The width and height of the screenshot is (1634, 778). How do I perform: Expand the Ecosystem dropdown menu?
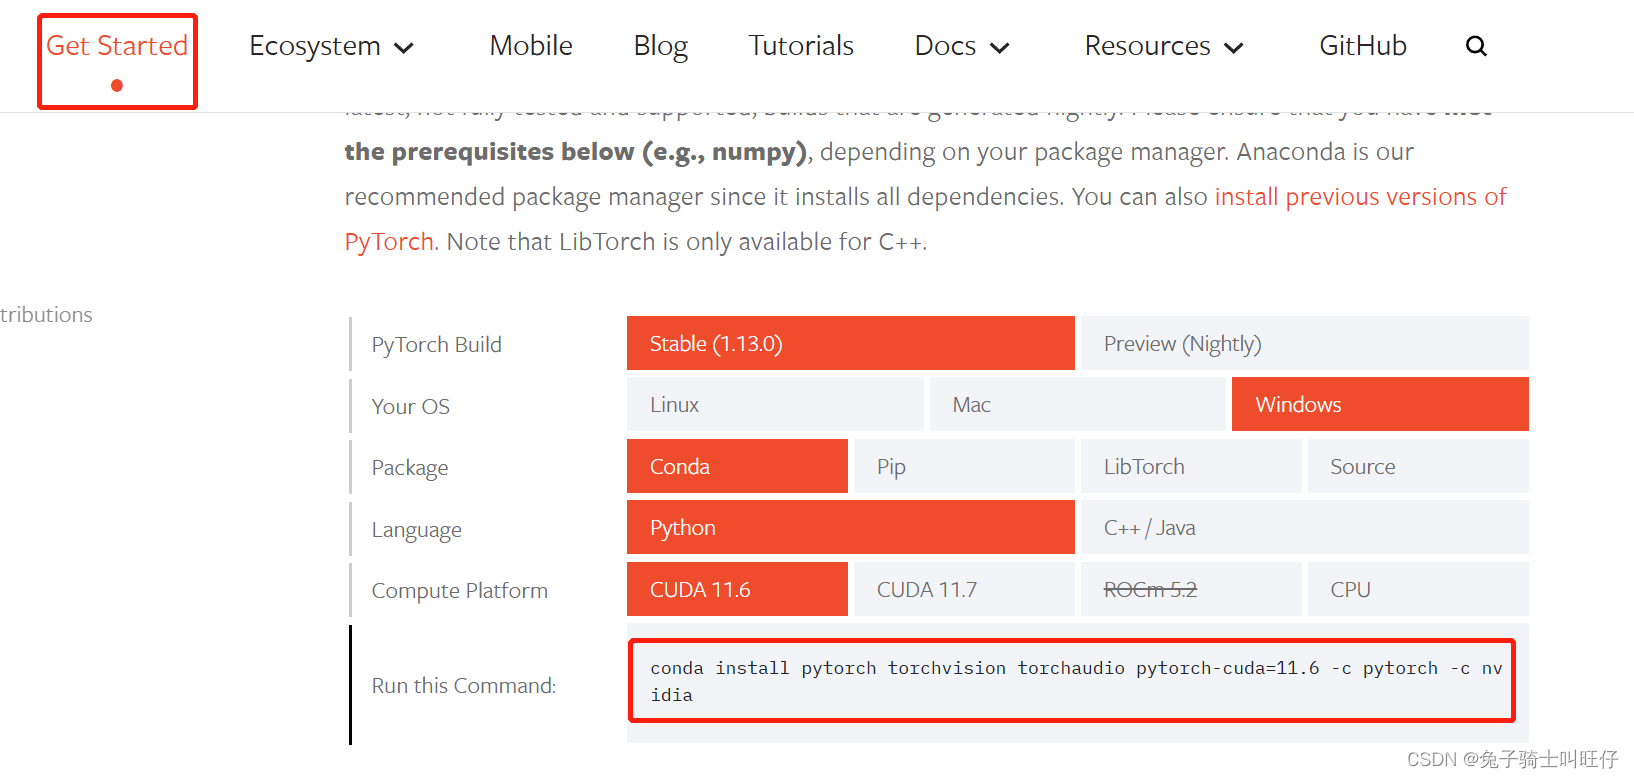coord(331,46)
